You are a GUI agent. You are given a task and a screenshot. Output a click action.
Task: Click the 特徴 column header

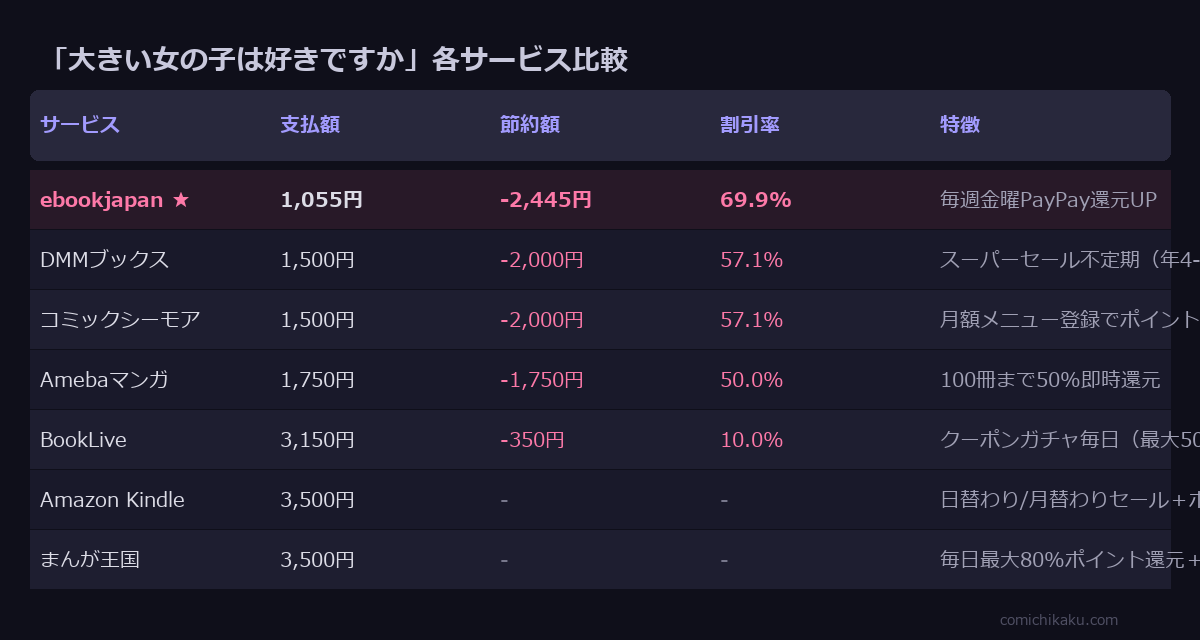960,125
